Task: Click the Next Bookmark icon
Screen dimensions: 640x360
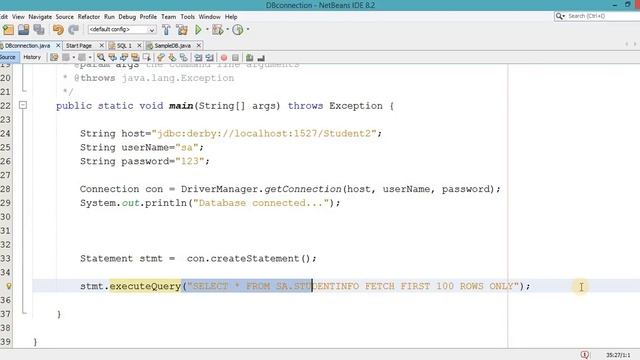Action: click(x=172, y=58)
